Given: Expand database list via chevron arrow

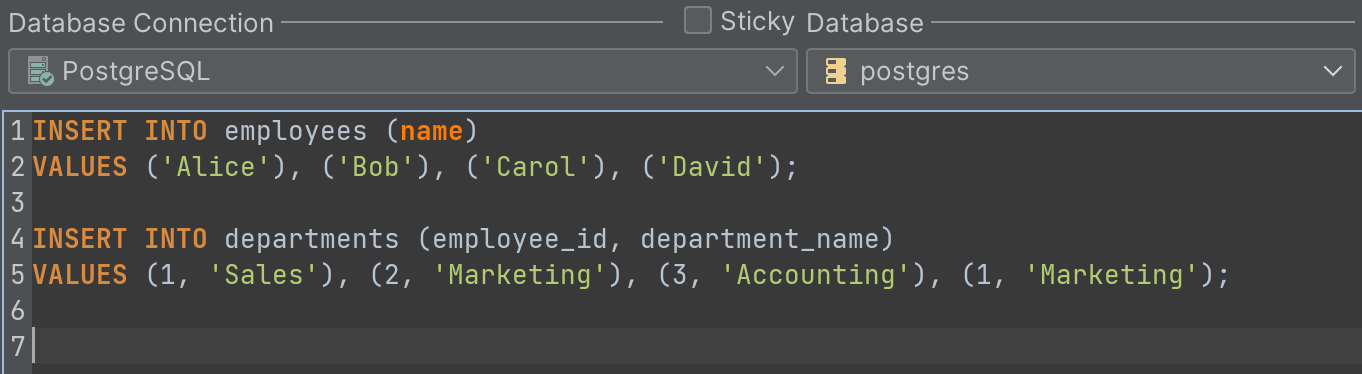Looking at the screenshot, I should tap(1332, 71).
